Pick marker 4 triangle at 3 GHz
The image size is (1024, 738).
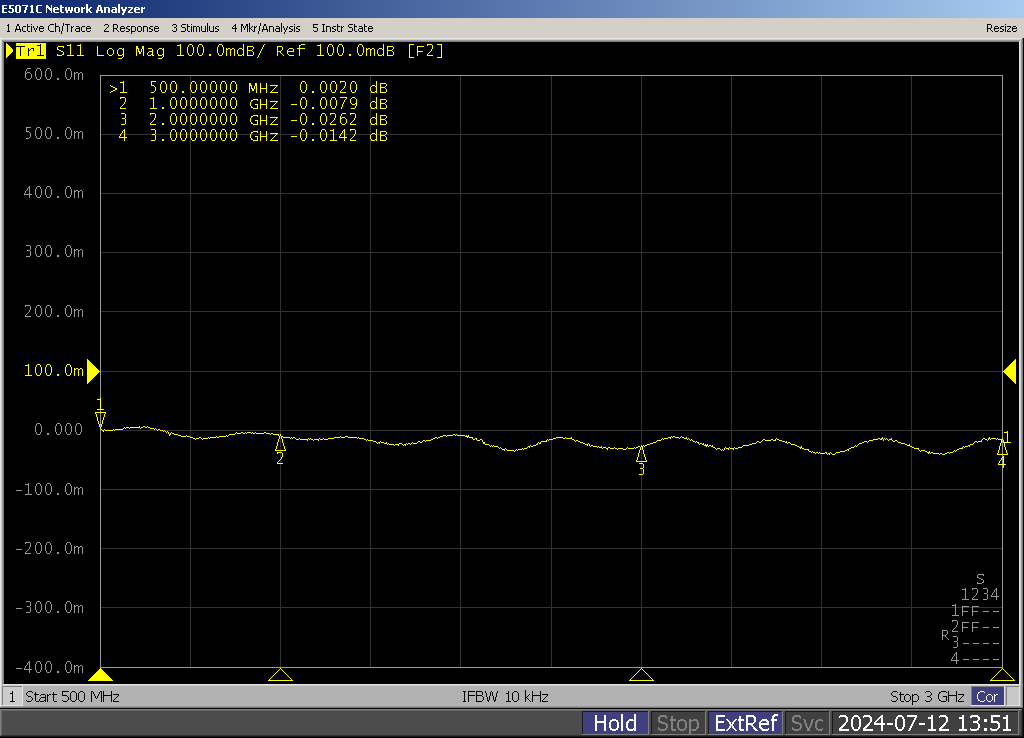[1001, 448]
